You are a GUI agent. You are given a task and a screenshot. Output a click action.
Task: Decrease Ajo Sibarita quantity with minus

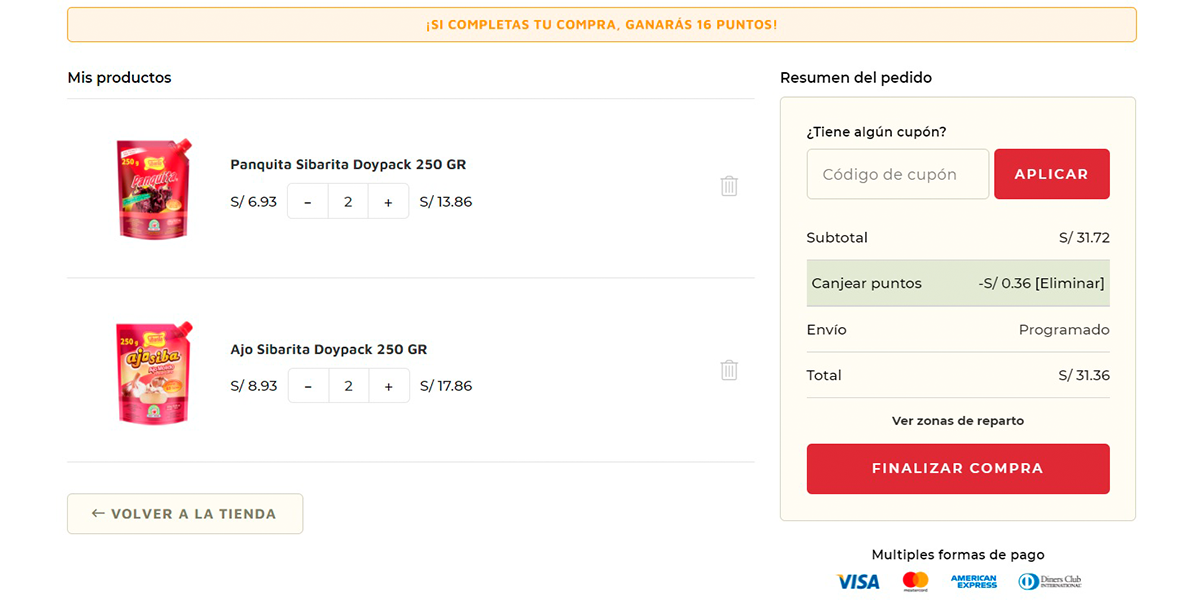pos(308,386)
